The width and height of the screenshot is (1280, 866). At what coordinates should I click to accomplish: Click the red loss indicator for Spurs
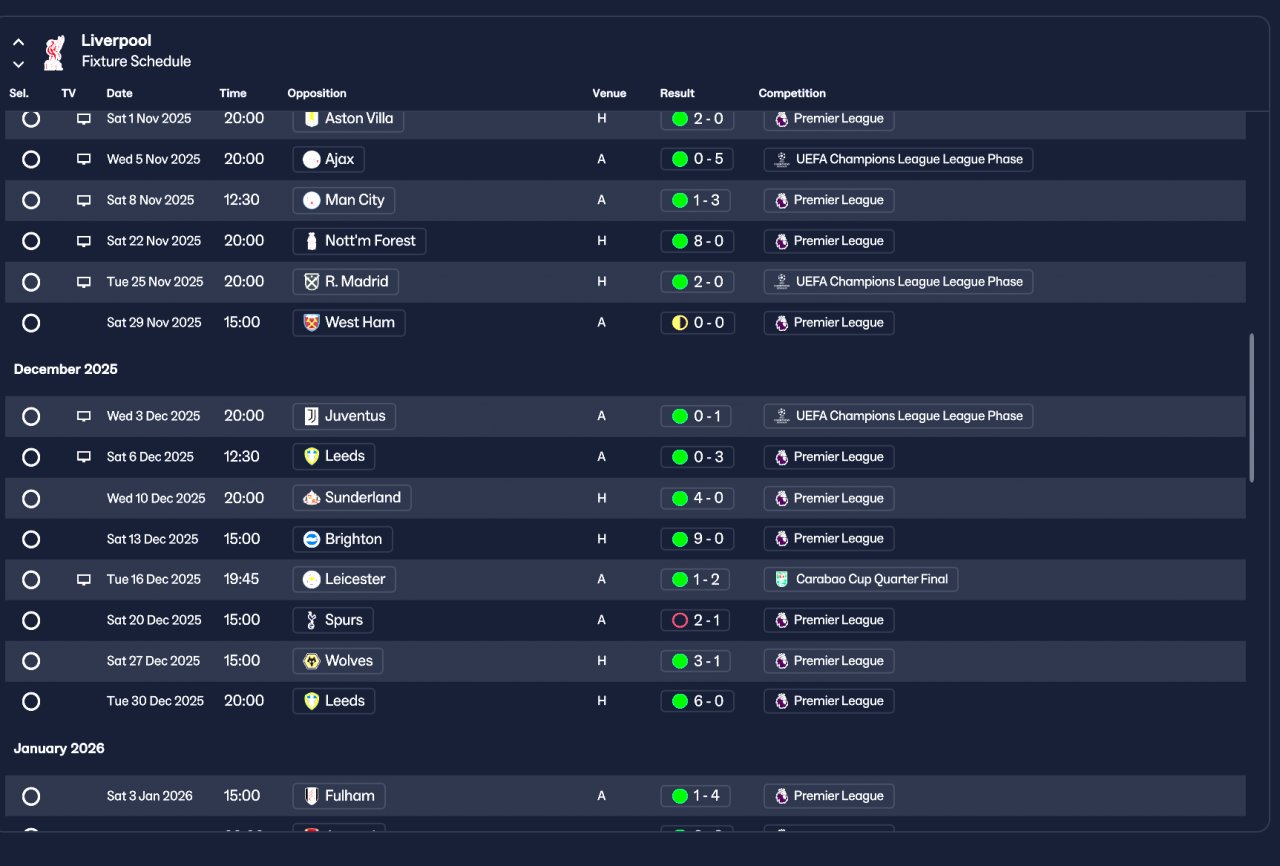click(680, 620)
